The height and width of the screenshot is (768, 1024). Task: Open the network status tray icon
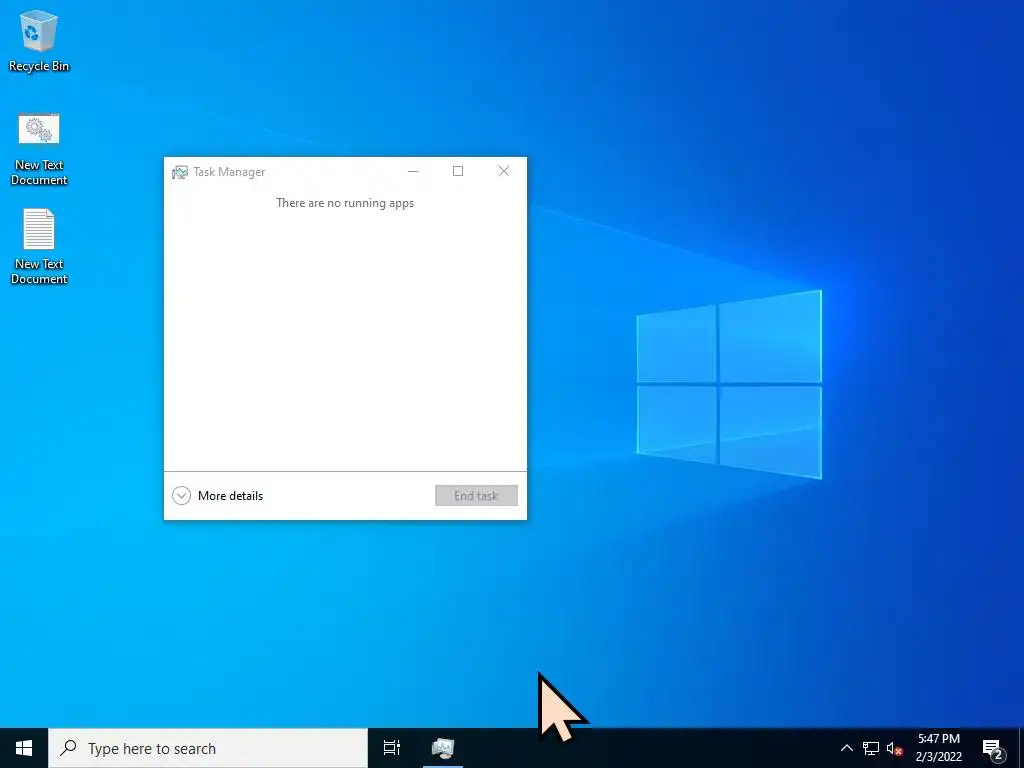pyautogui.click(x=871, y=748)
